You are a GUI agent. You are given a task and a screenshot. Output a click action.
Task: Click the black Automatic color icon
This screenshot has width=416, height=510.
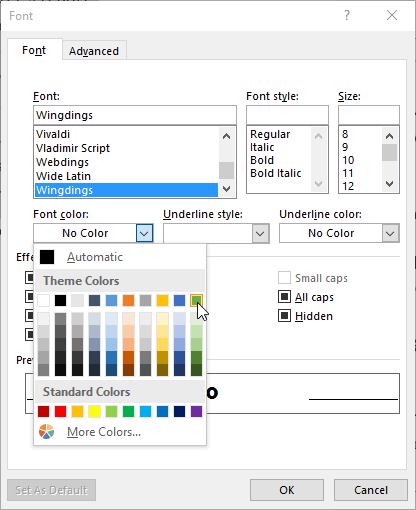pos(47,257)
